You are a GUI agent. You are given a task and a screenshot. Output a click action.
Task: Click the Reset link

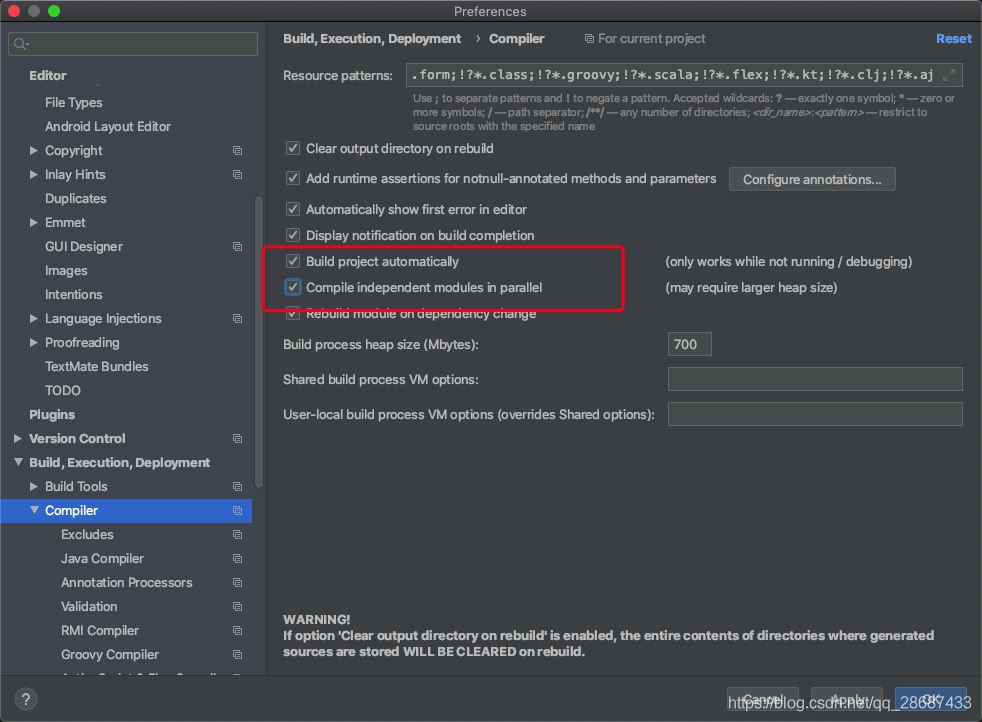pos(953,39)
